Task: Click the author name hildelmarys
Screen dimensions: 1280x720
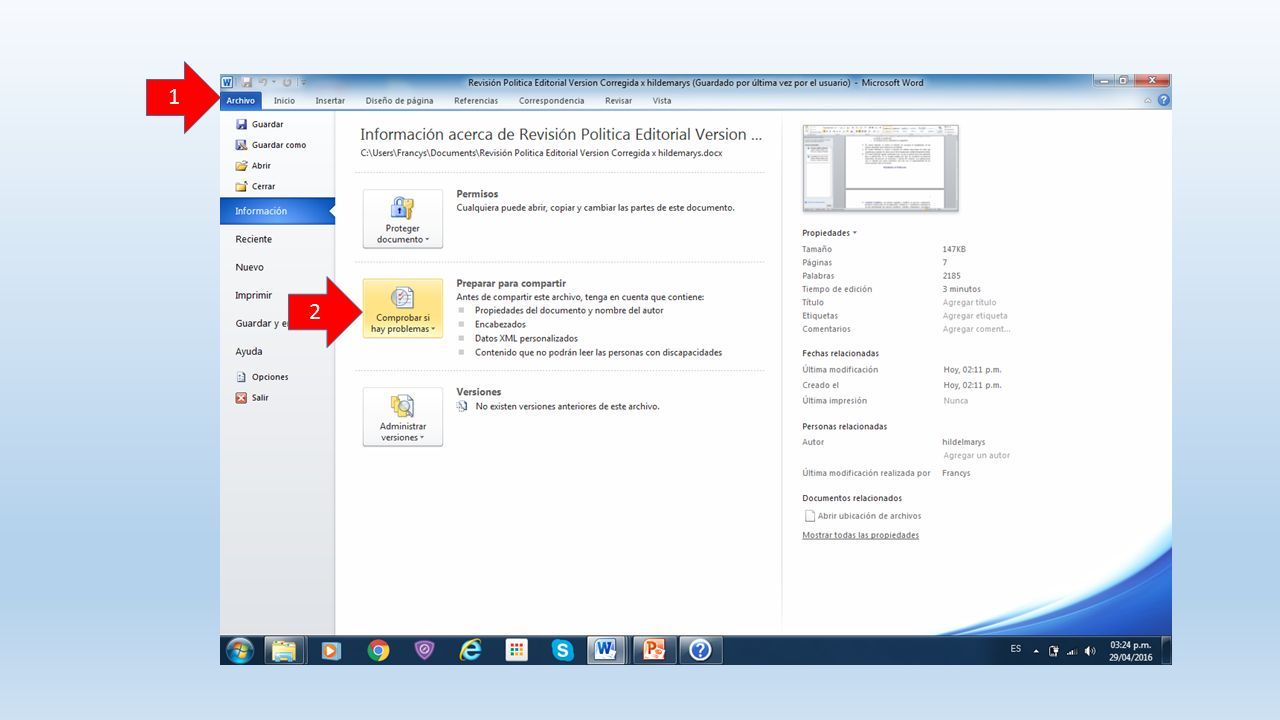Action: [x=963, y=441]
